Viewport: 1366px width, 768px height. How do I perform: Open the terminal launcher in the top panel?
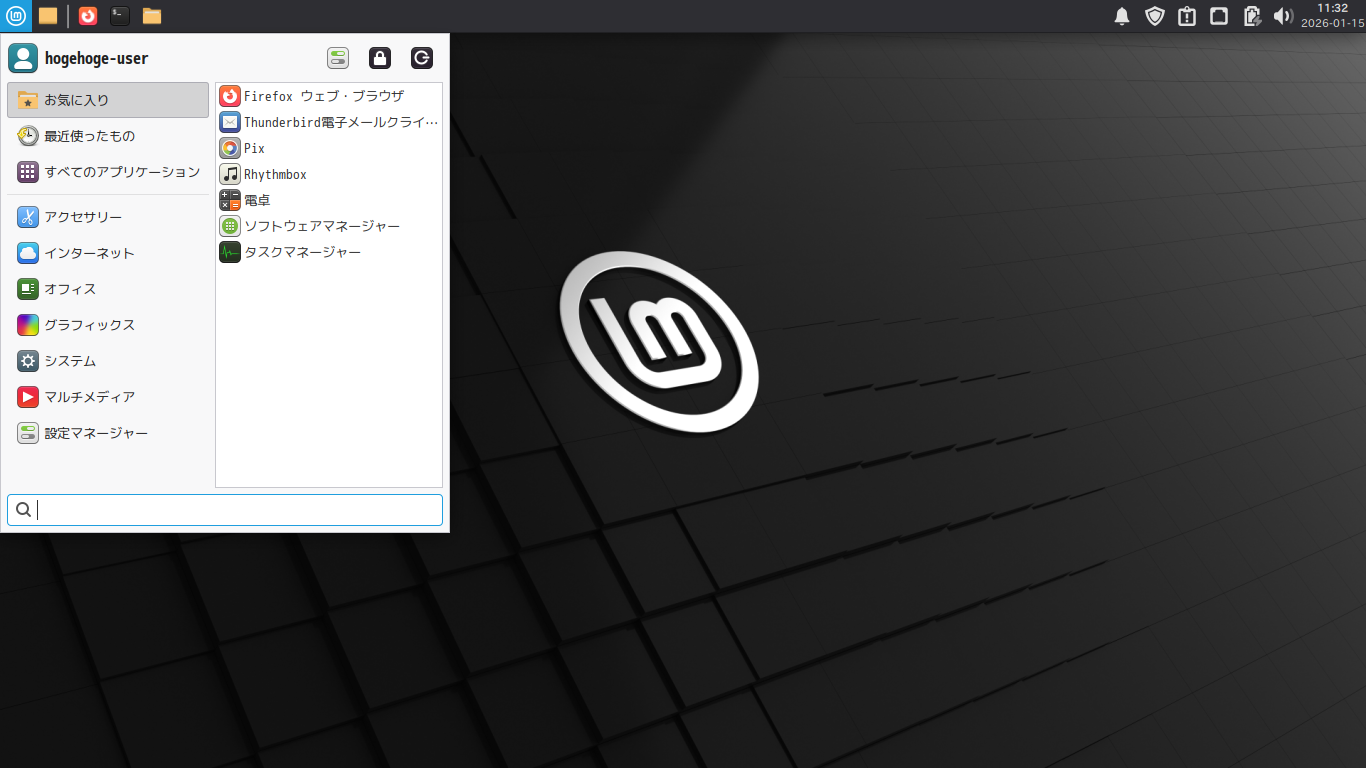120,16
